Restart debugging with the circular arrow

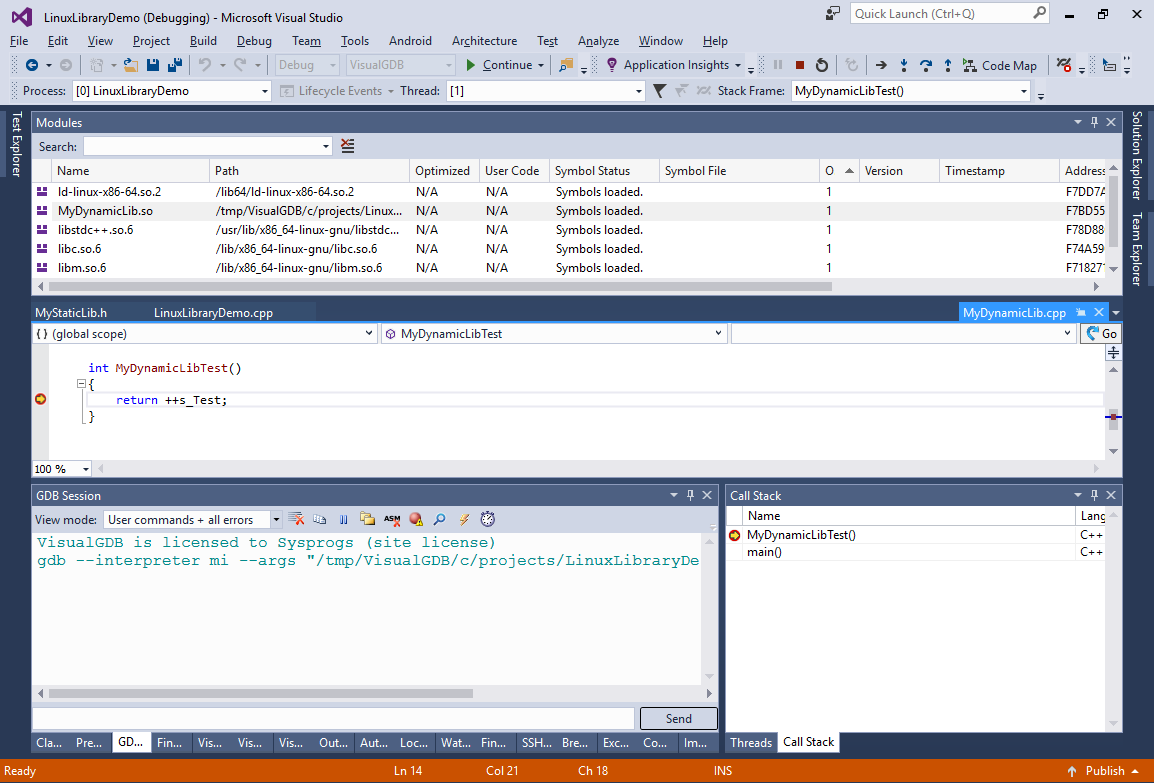click(822, 65)
